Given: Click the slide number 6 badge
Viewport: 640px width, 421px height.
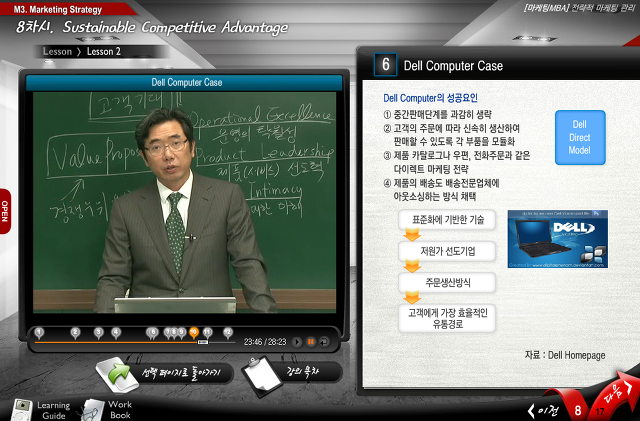Looking at the screenshot, I should click(385, 65).
